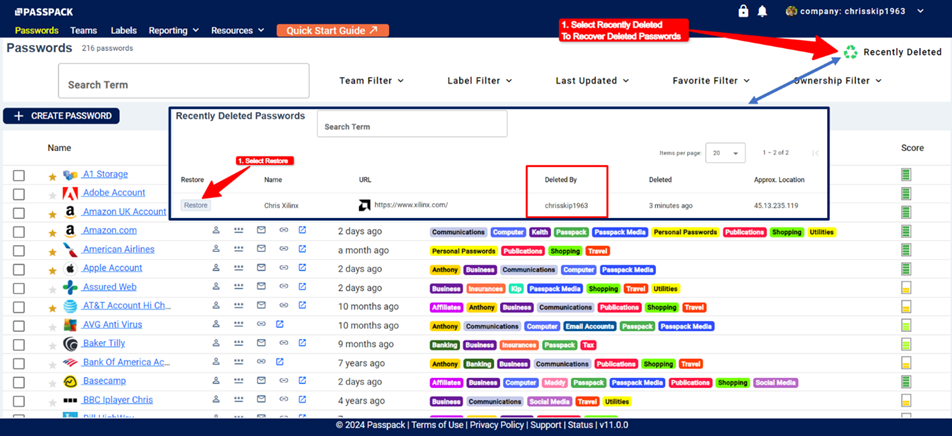The image size is (952, 436).
Task: Toggle the favorite star for Adobe Account
Action: pyautogui.click(x=52, y=195)
